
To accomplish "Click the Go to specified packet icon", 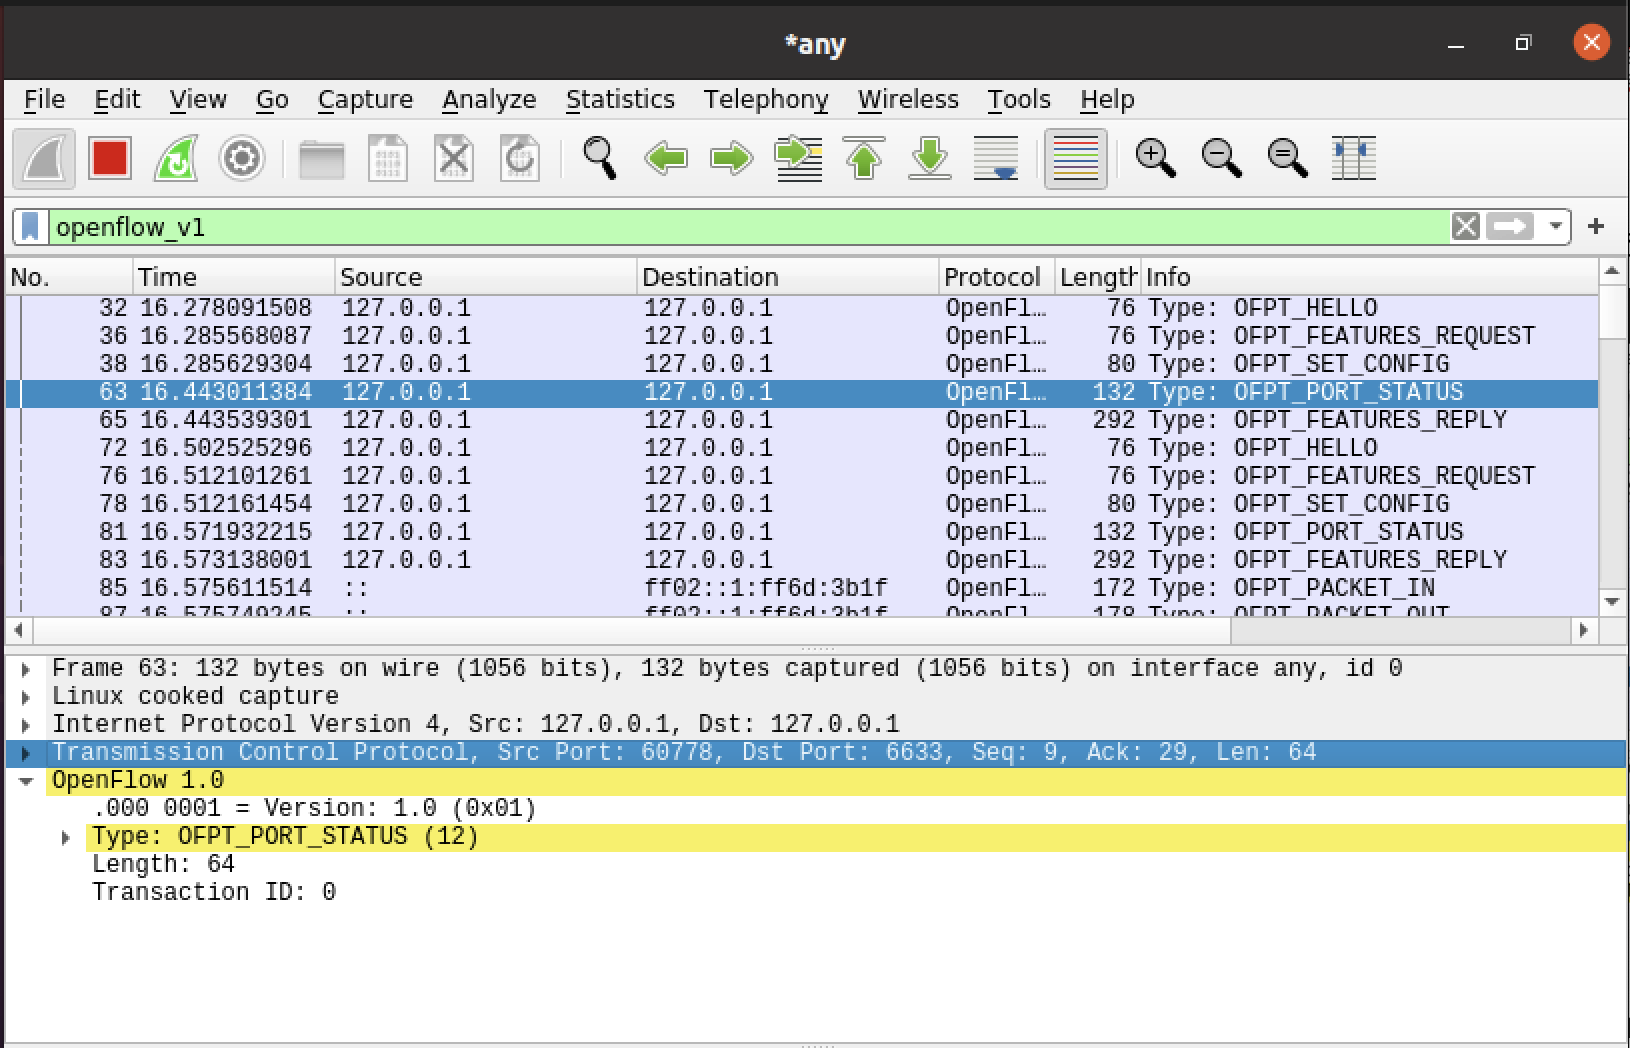I will (x=798, y=158).
